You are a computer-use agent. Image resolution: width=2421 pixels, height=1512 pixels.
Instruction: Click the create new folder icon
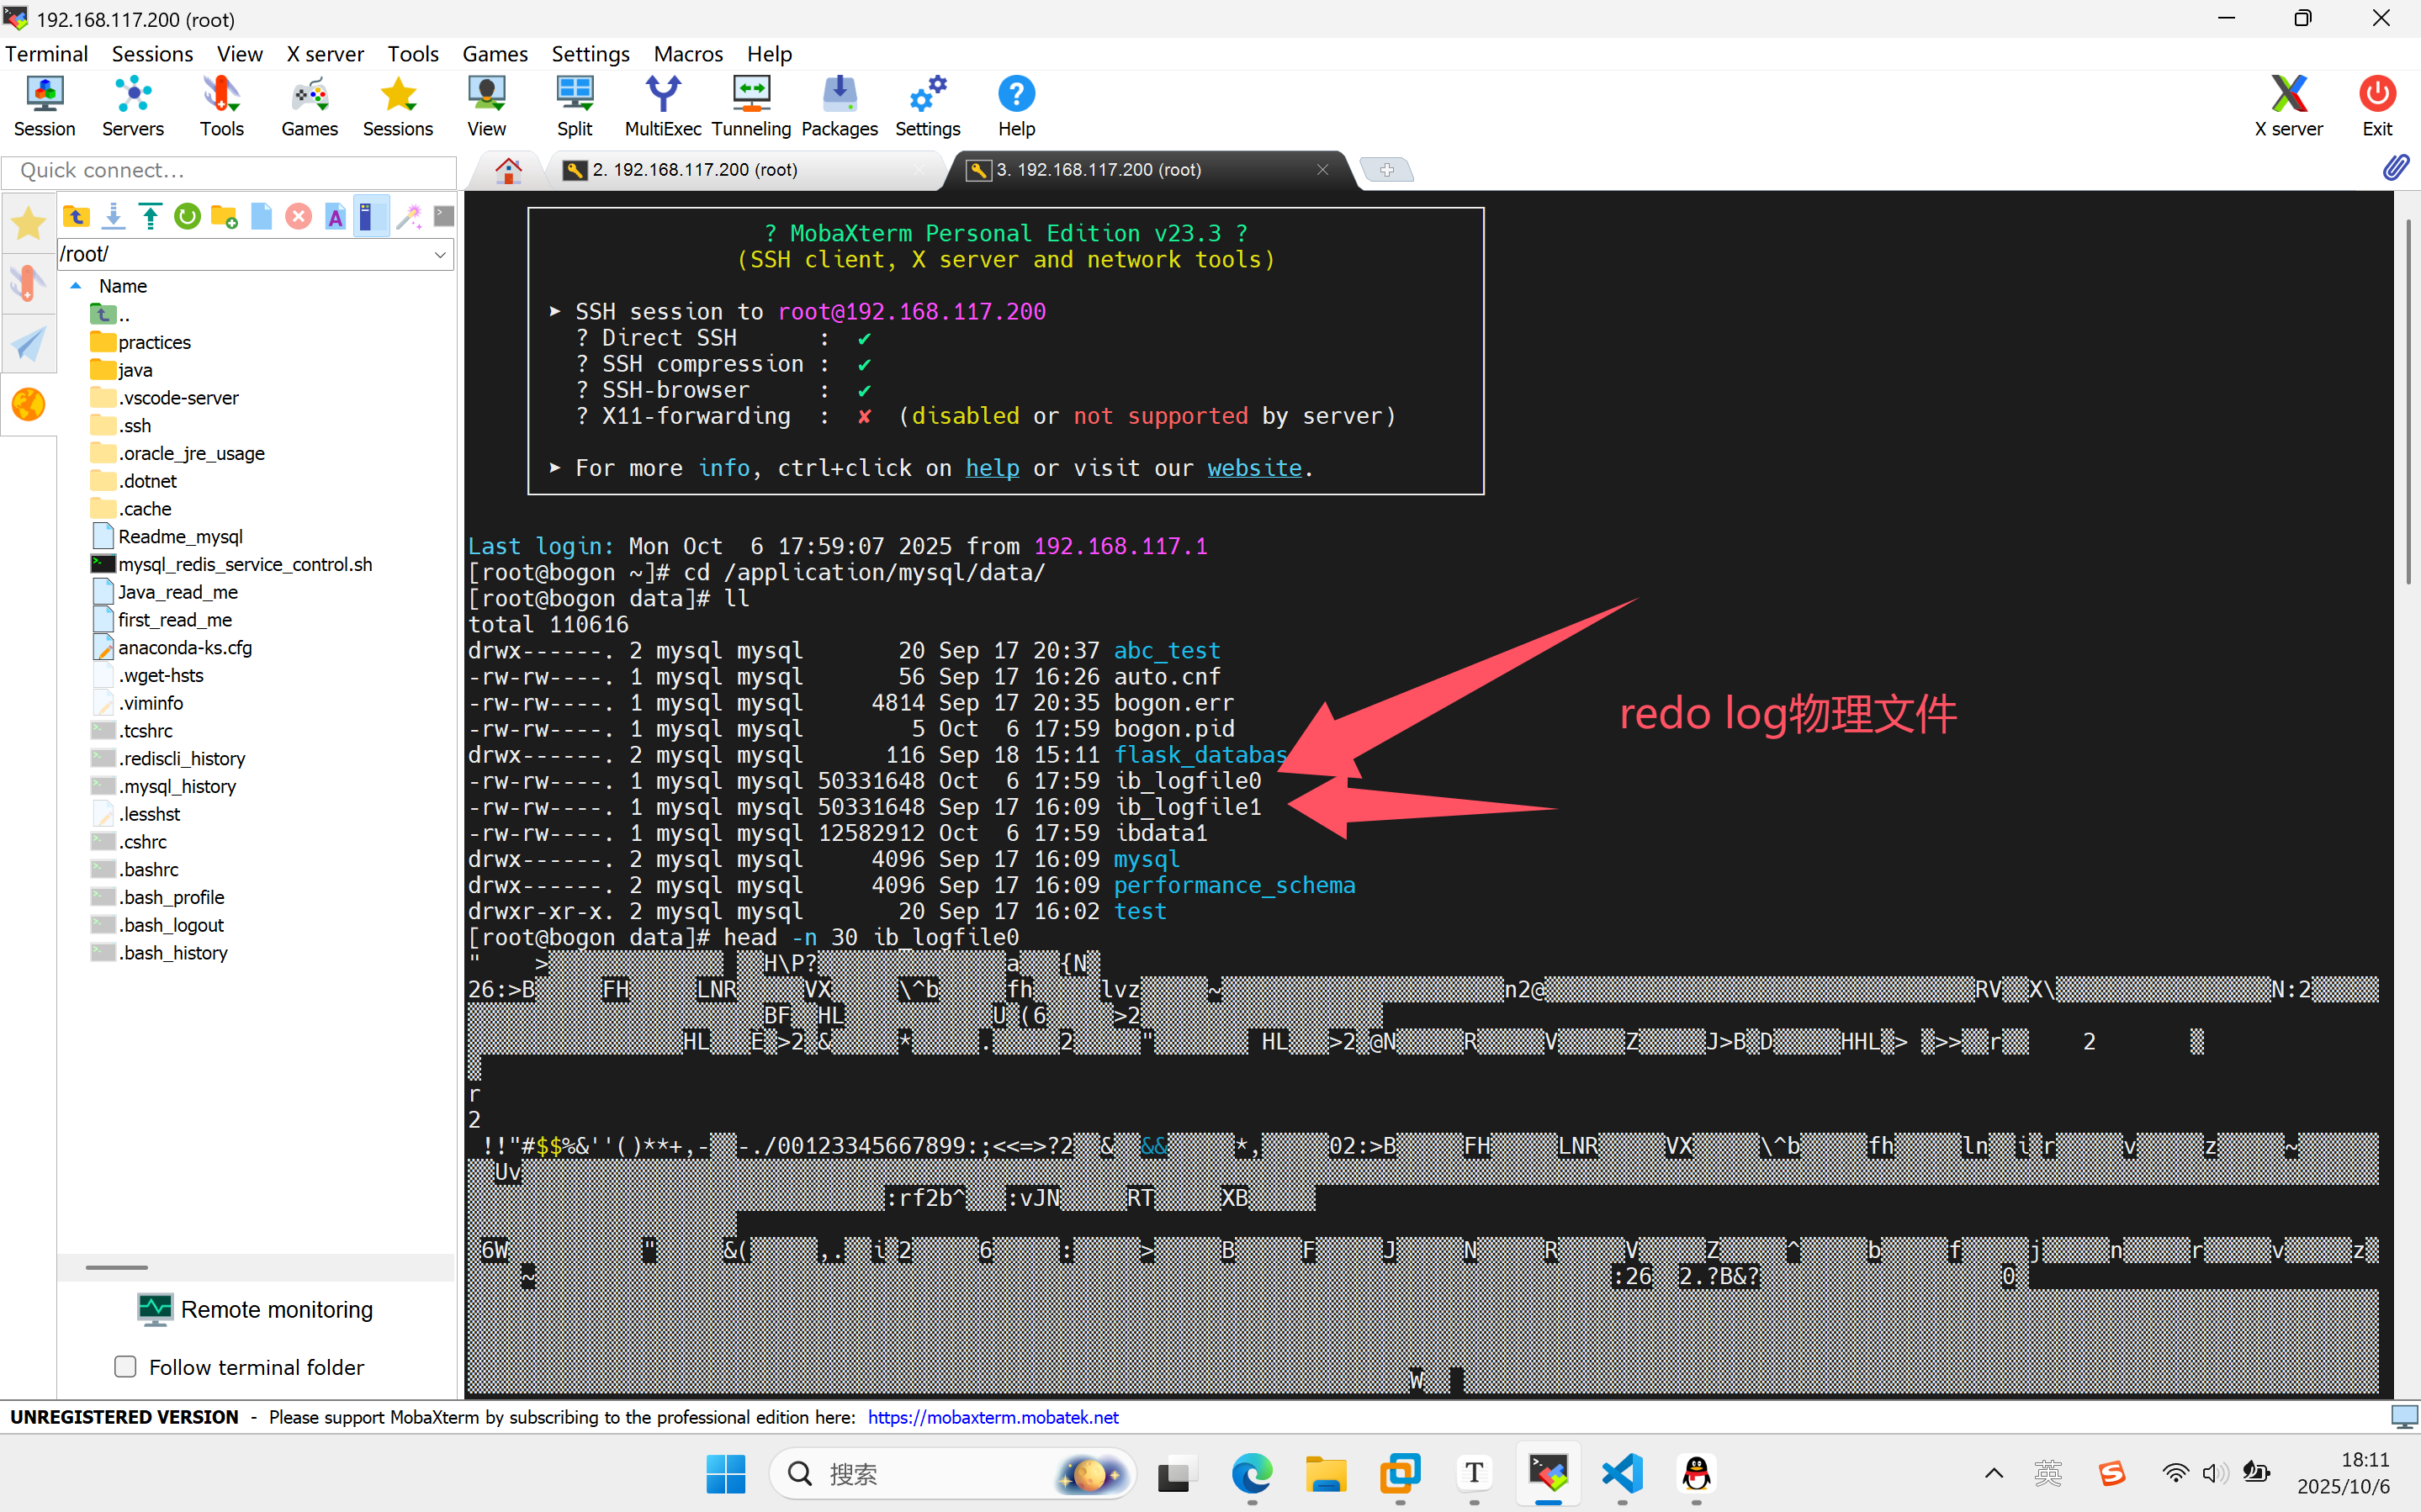224,216
